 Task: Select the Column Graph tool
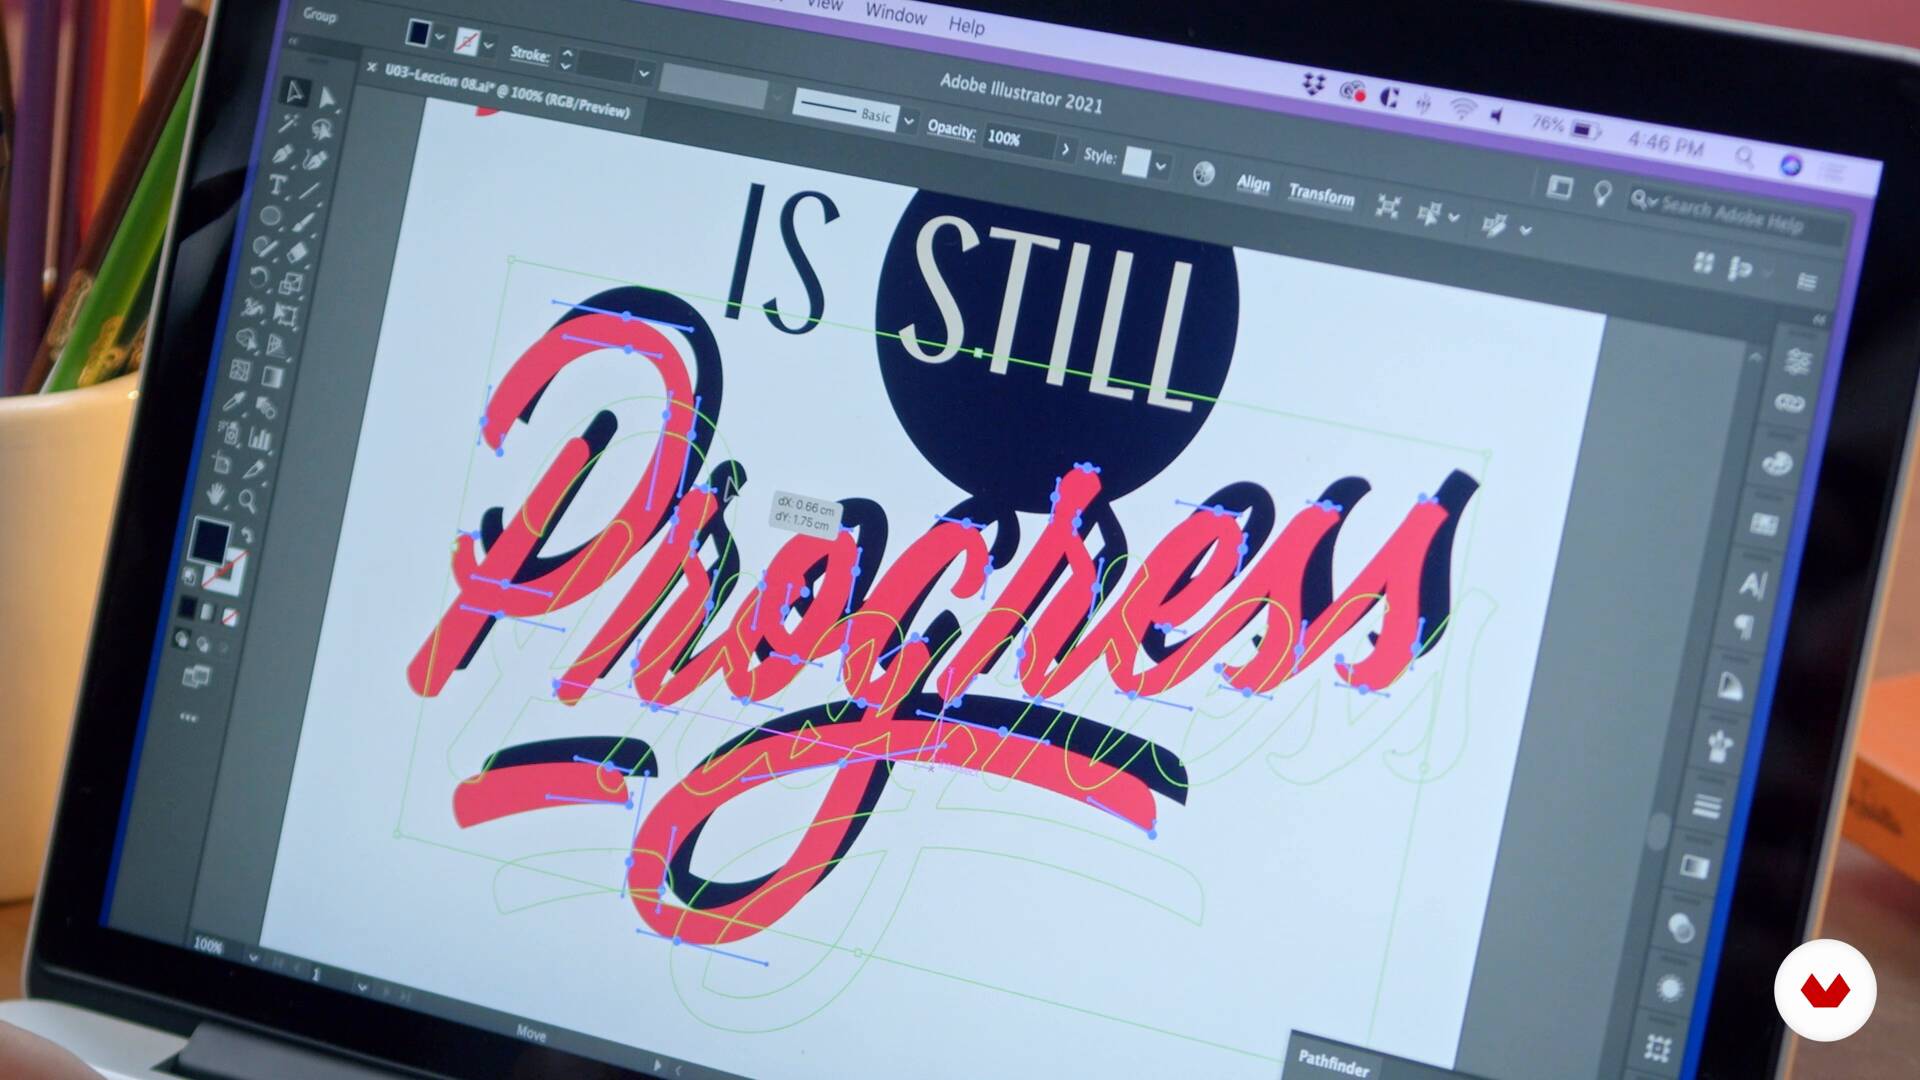(x=261, y=439)
